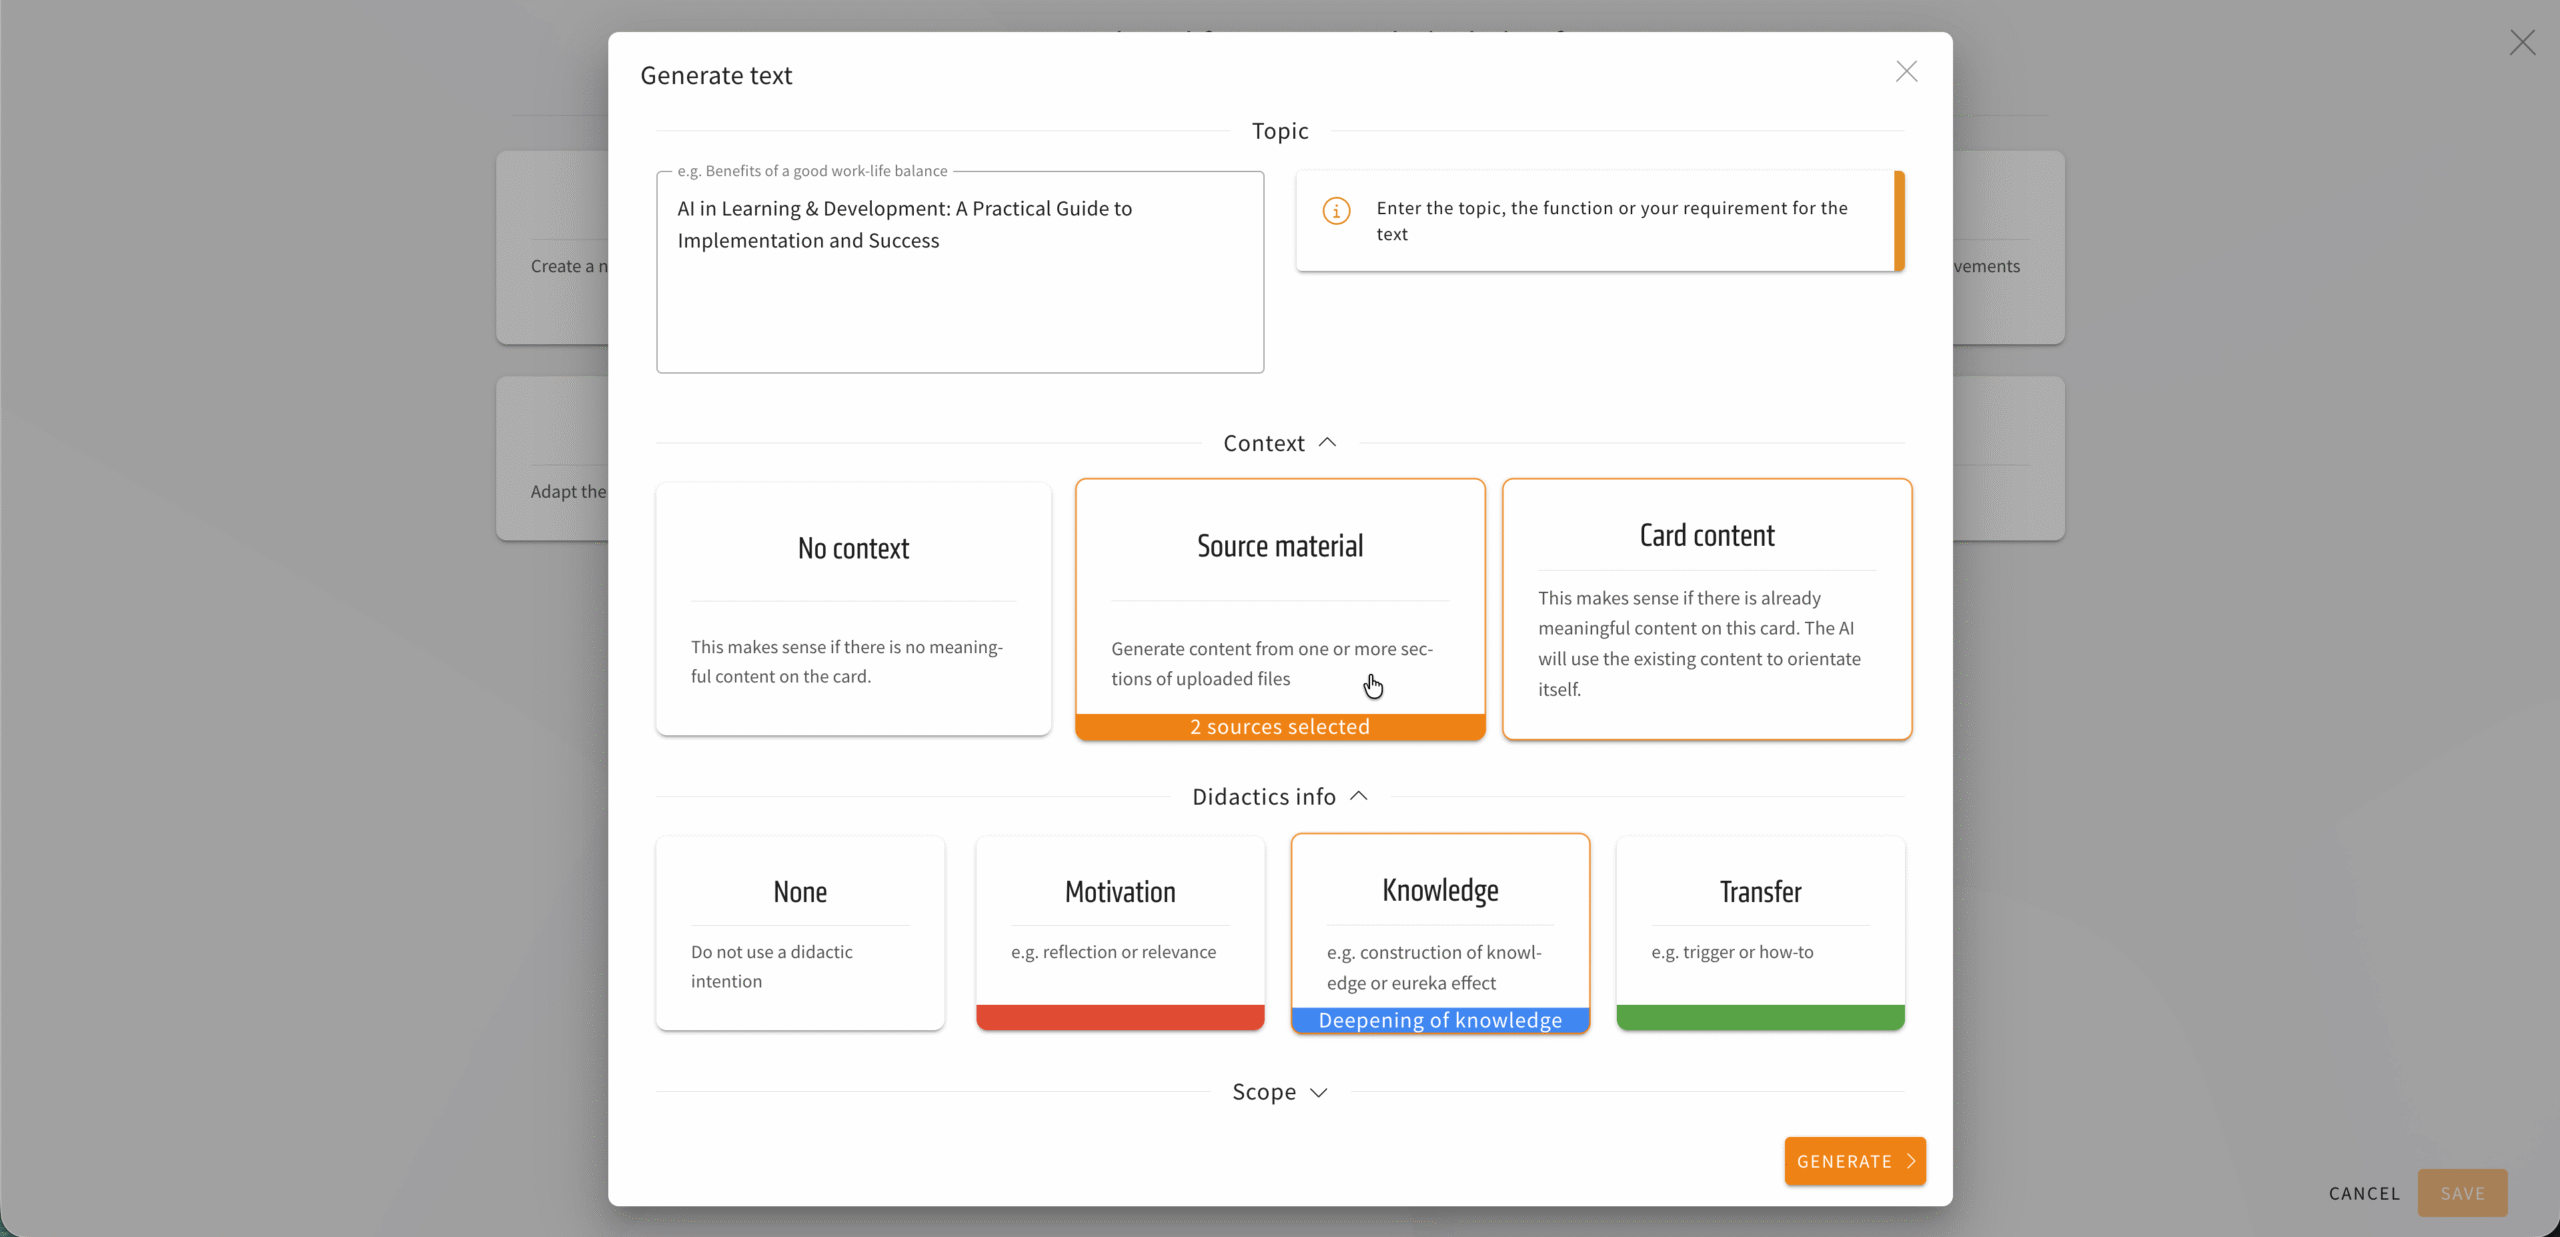The image size is (2560, 1237).
Task: Choose the Motivation didactics card
Action: (1120, 922)
